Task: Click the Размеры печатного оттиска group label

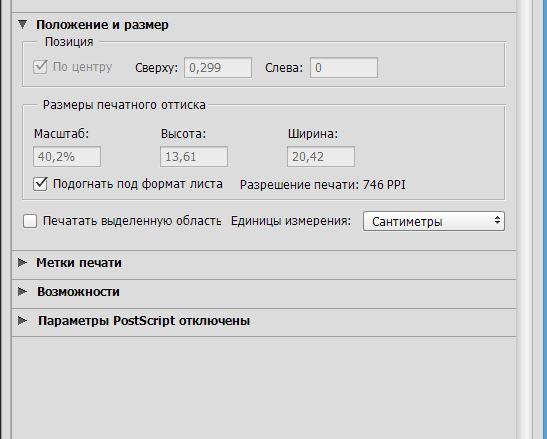Action: tap(124, 105)
